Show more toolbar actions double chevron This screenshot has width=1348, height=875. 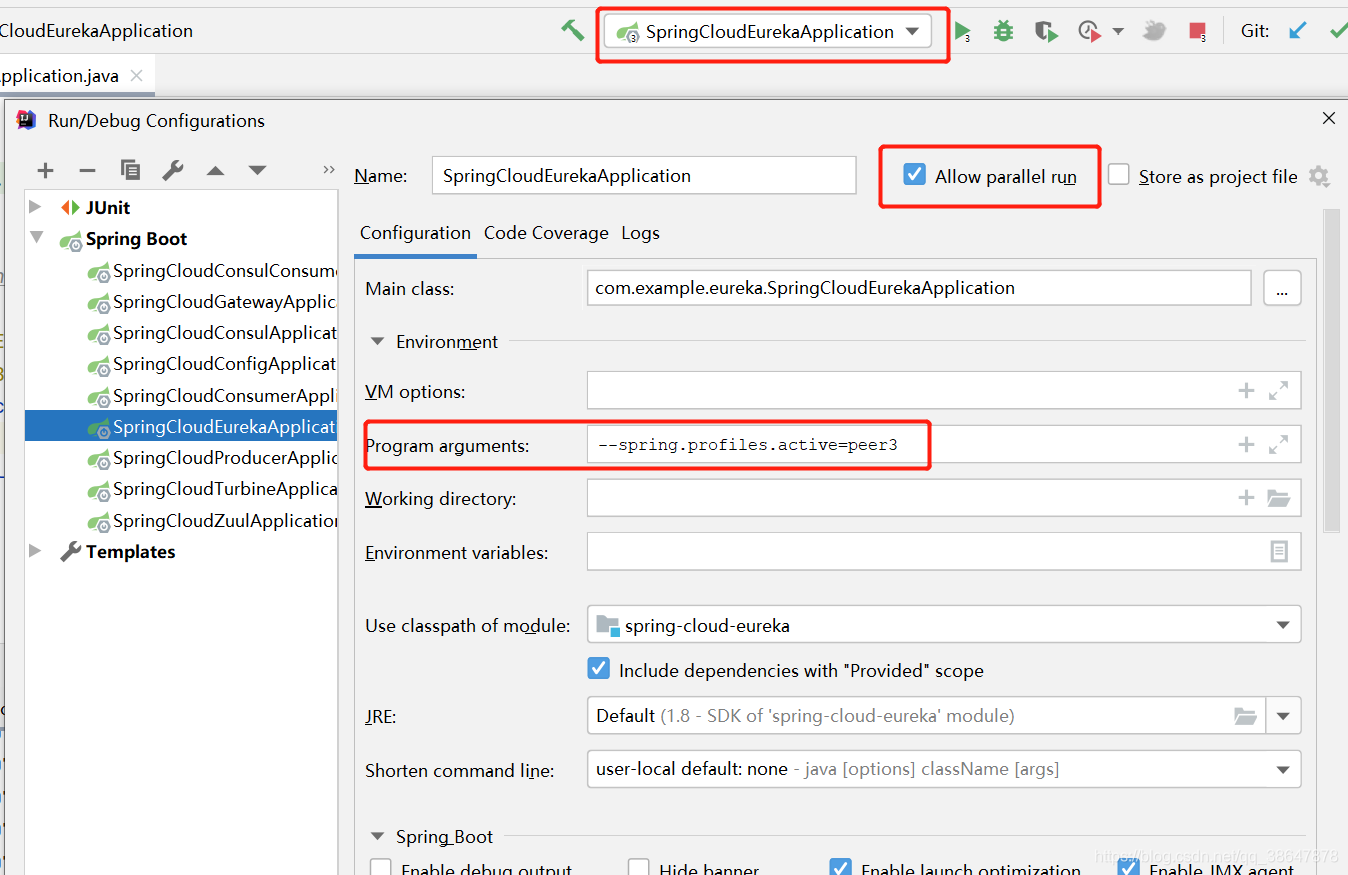click(x=328, y=170)
